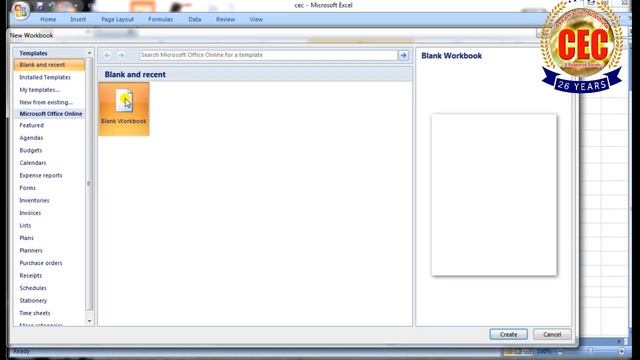Open the Insert ribbon tab

[78, 19]
